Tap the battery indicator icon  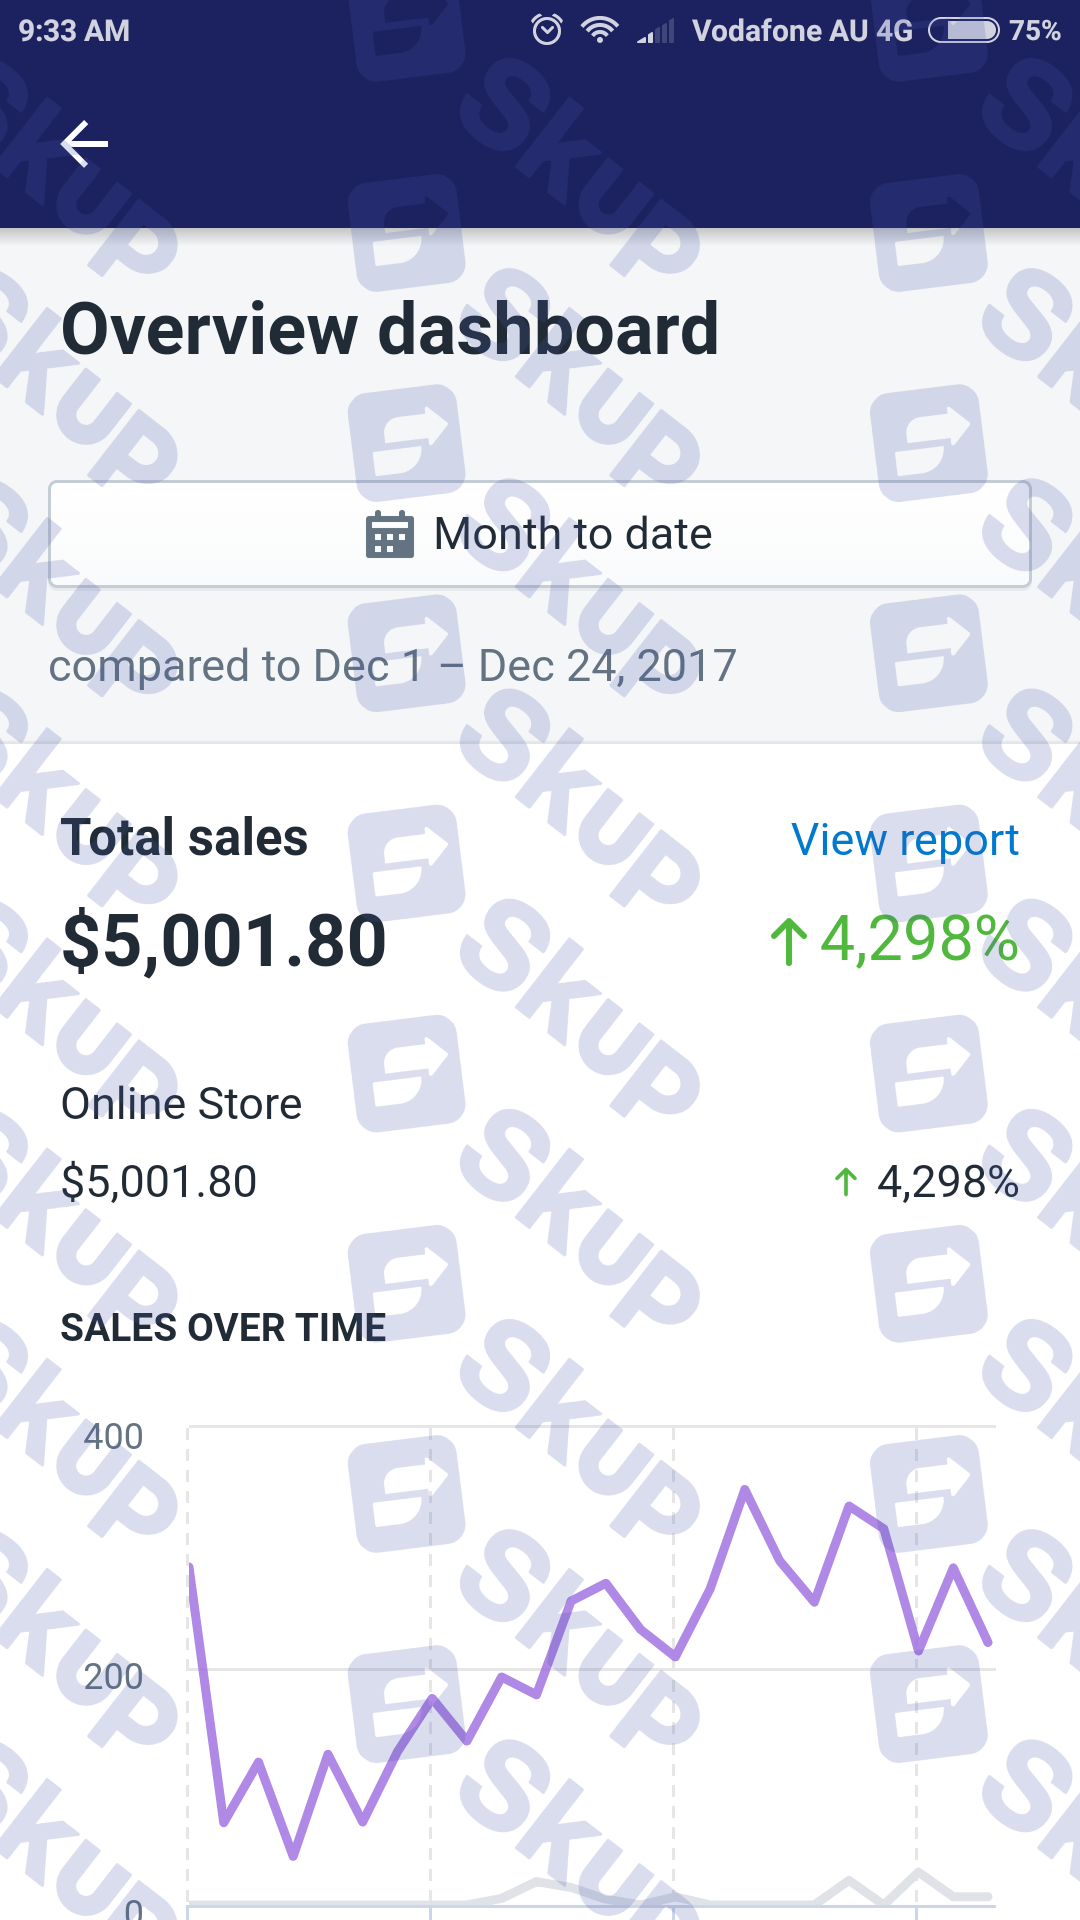(x=964, y=30)
